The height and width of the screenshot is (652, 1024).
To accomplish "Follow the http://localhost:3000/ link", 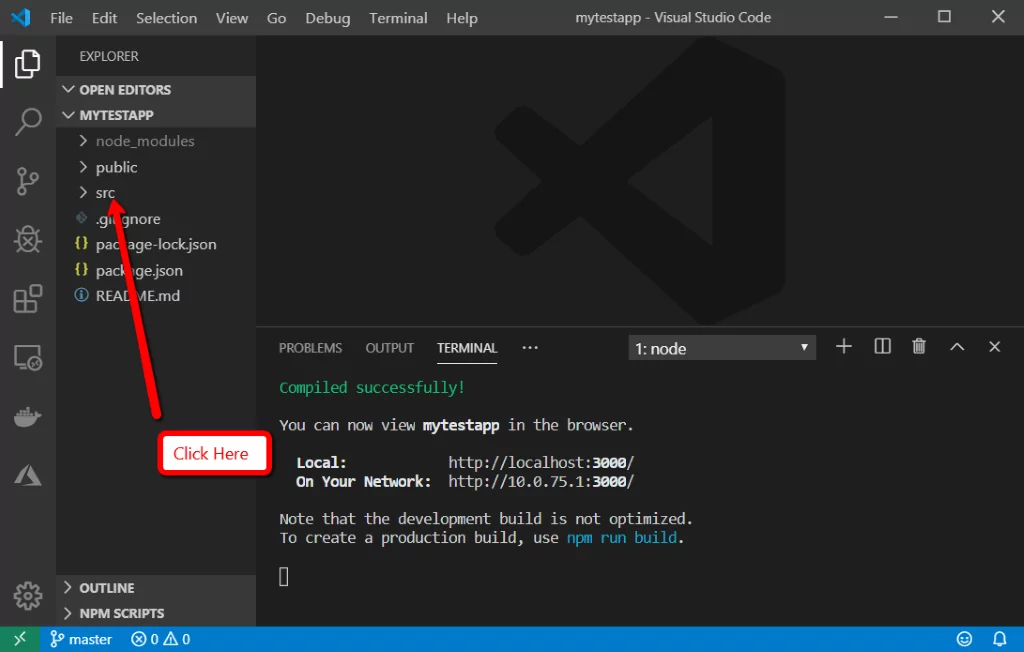I will (541, 463).
